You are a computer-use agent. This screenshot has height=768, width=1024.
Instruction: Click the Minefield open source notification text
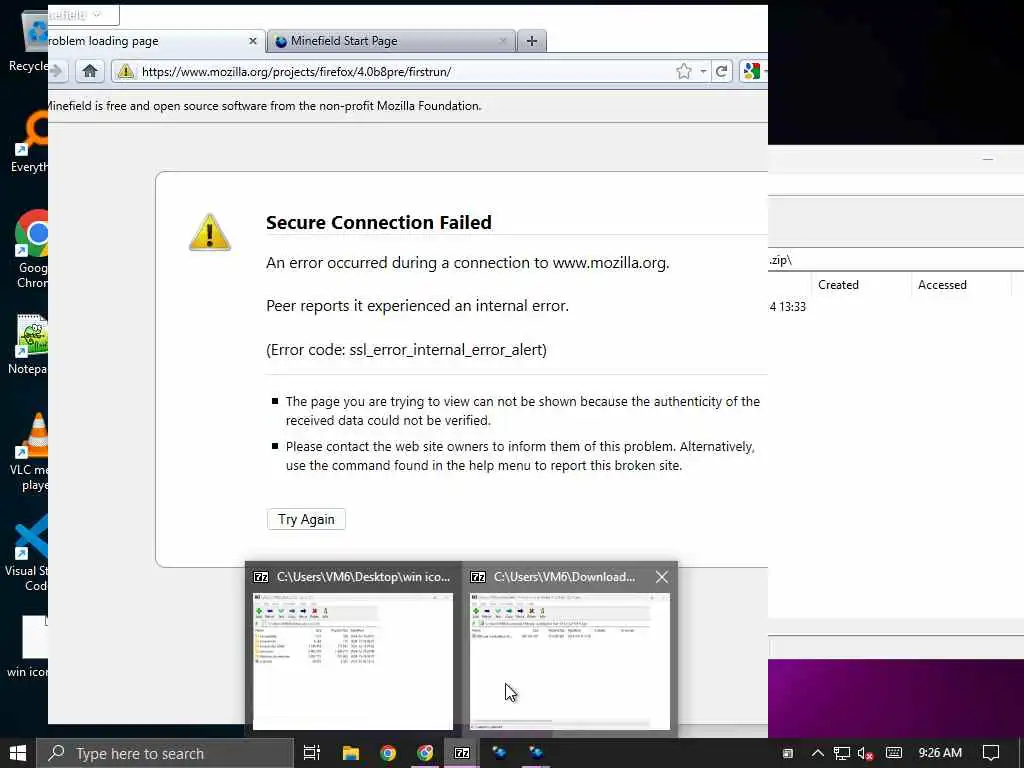pyautogui.click(x=264, y=106)
